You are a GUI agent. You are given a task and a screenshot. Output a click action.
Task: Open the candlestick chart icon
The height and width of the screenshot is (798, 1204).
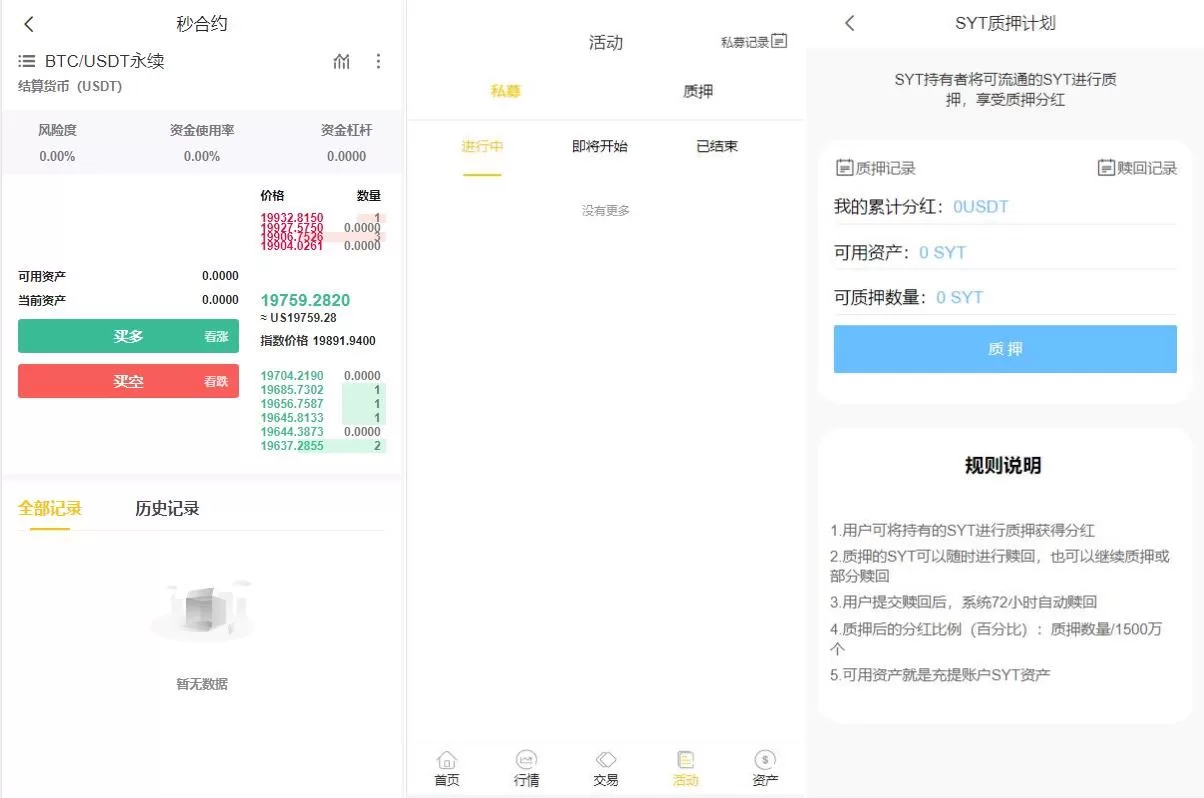[x=342, y=62]
